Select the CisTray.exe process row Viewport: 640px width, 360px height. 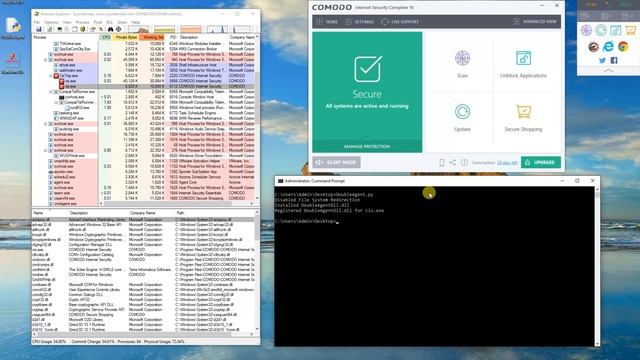coord(143,76)
